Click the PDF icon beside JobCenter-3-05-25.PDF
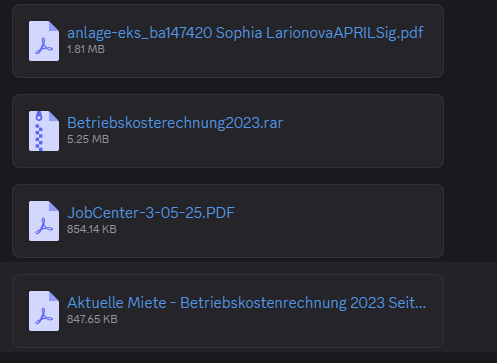 [x=44, y=221]
